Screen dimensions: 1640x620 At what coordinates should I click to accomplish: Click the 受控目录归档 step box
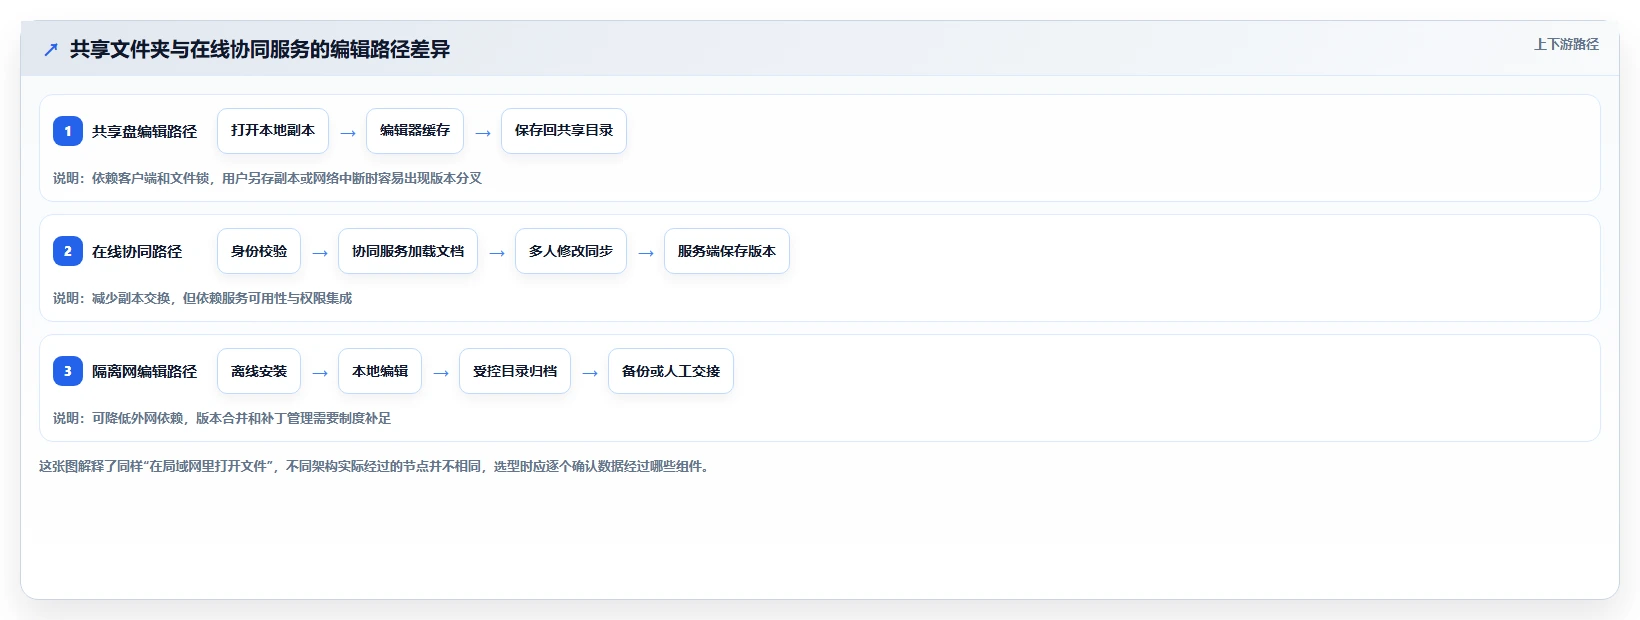click(x=515, y=371)
